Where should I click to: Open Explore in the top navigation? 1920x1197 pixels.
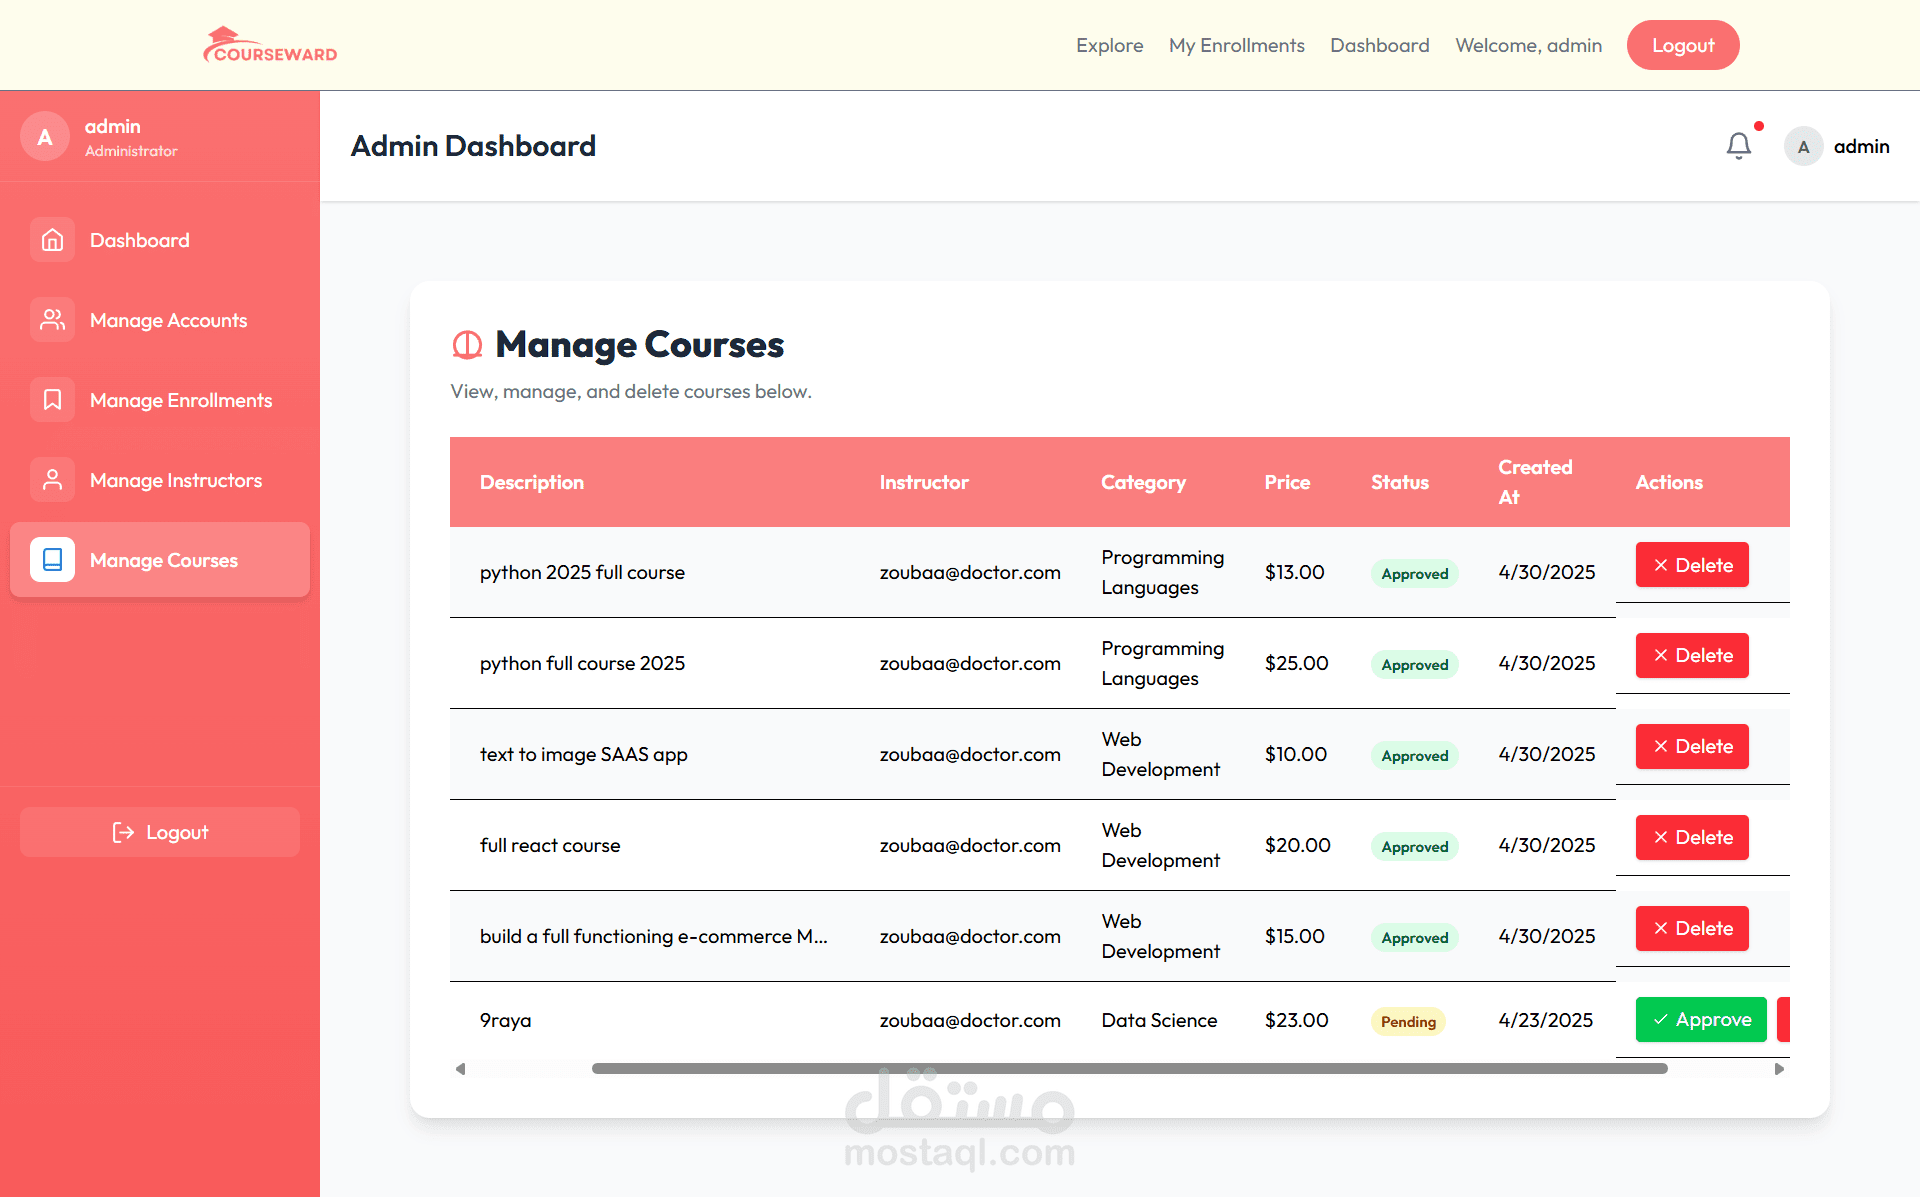pyautogui.click(x=1109, y=45)
